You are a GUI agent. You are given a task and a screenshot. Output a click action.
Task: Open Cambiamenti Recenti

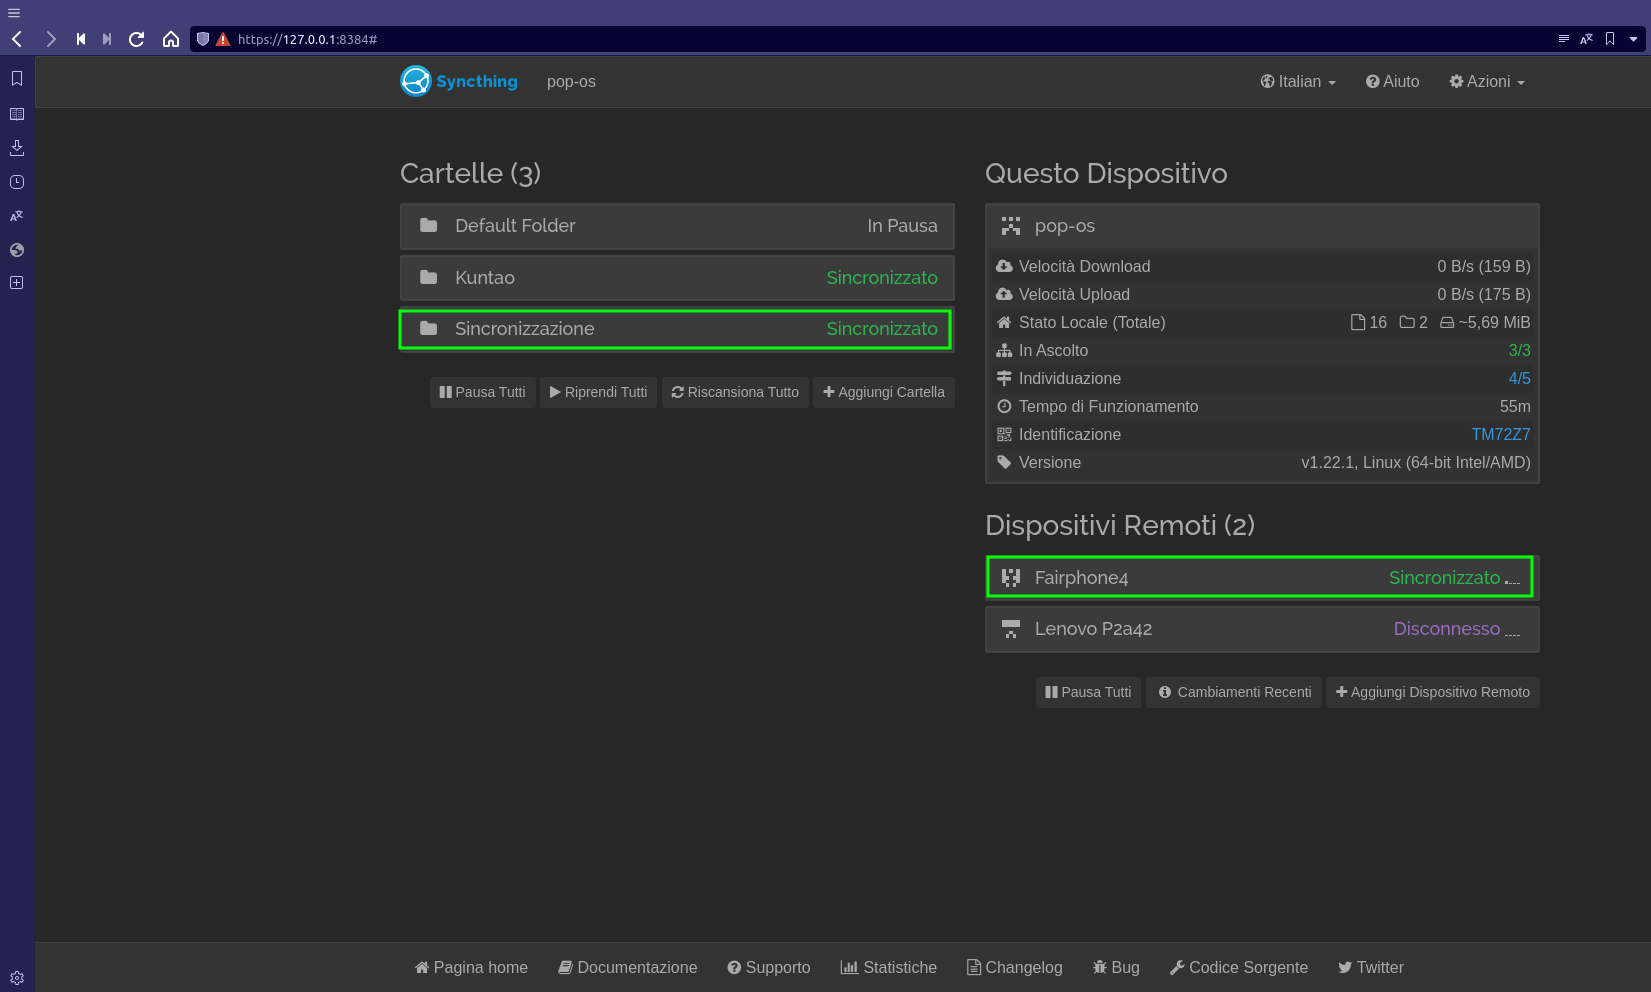(x=1234, y=692)
